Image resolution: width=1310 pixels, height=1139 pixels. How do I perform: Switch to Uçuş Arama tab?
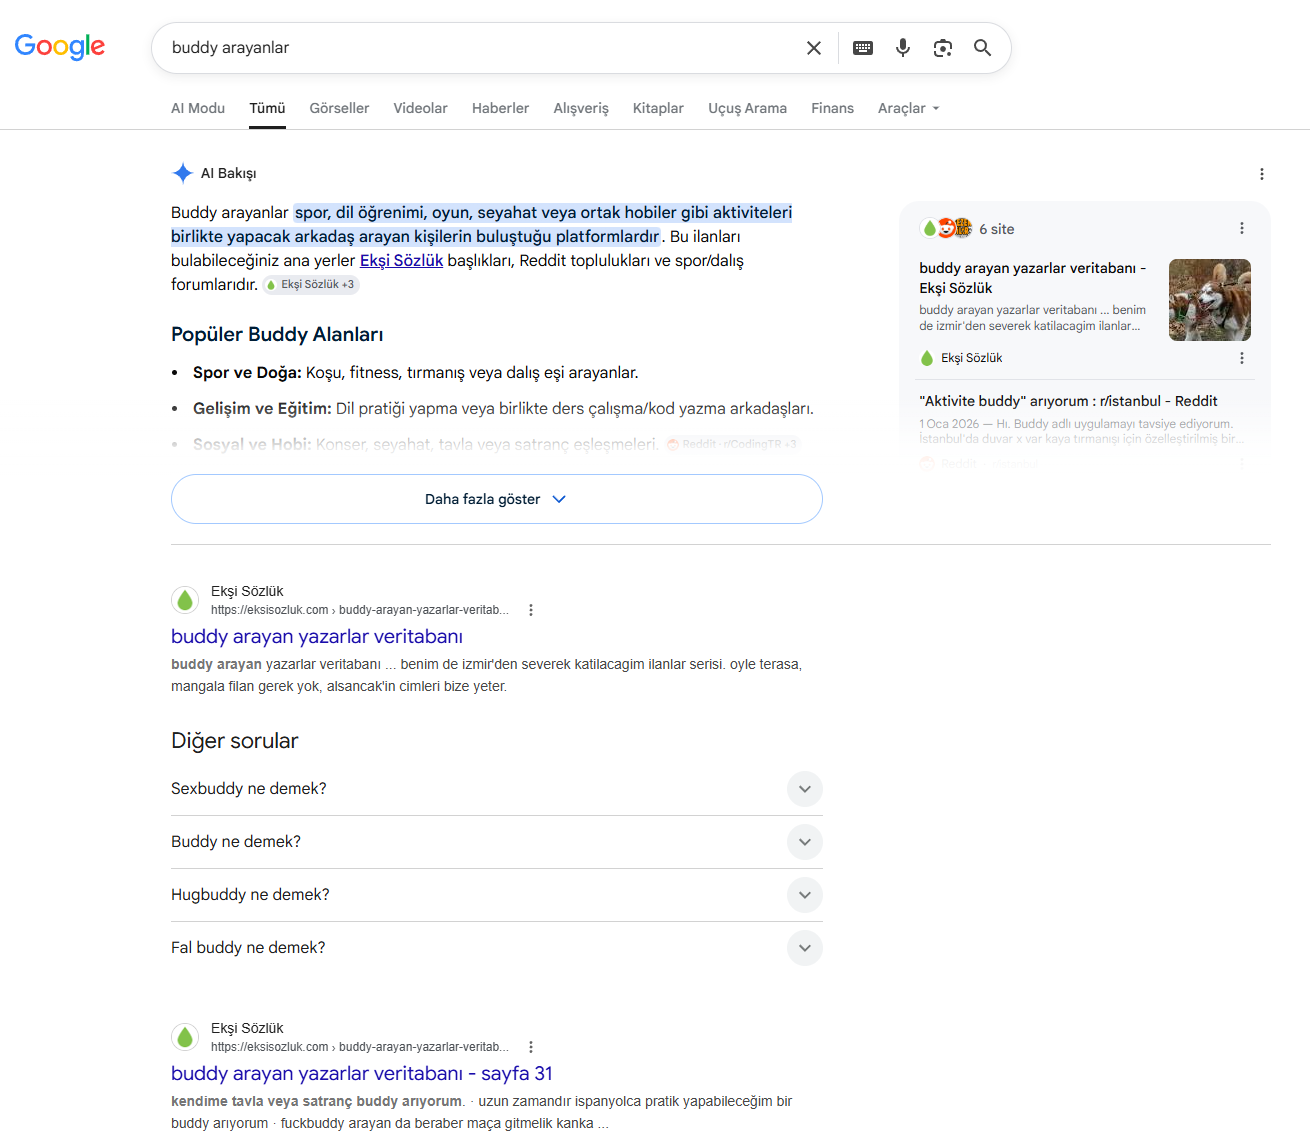click(747, 108)
